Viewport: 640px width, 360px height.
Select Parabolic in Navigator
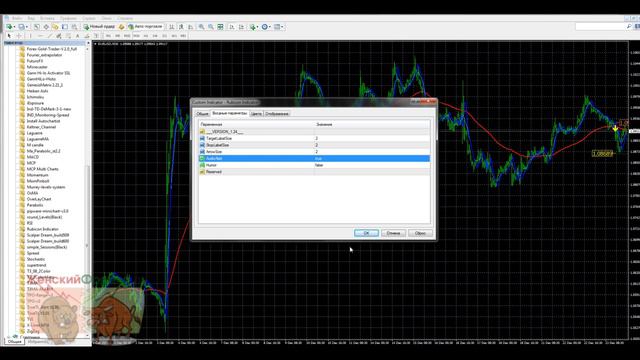35,205
